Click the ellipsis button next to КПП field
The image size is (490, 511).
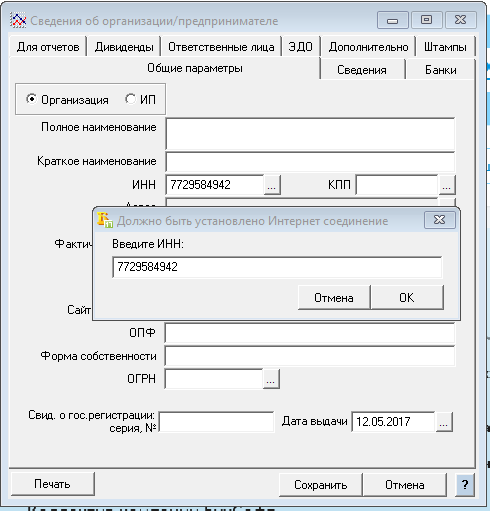coord(447,185)
